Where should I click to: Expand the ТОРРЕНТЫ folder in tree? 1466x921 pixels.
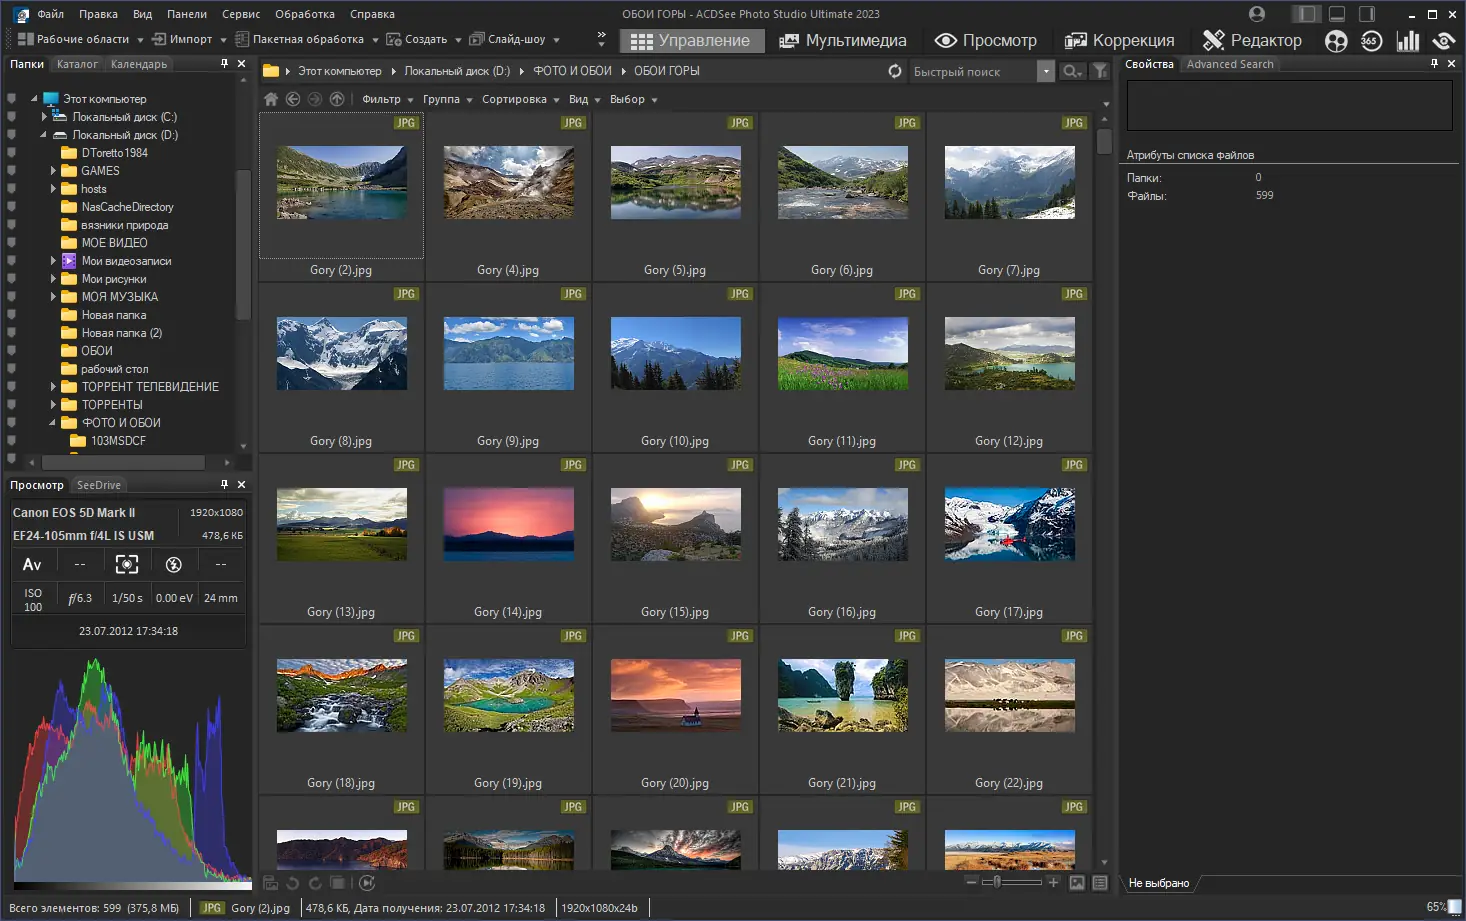[53, 405]
